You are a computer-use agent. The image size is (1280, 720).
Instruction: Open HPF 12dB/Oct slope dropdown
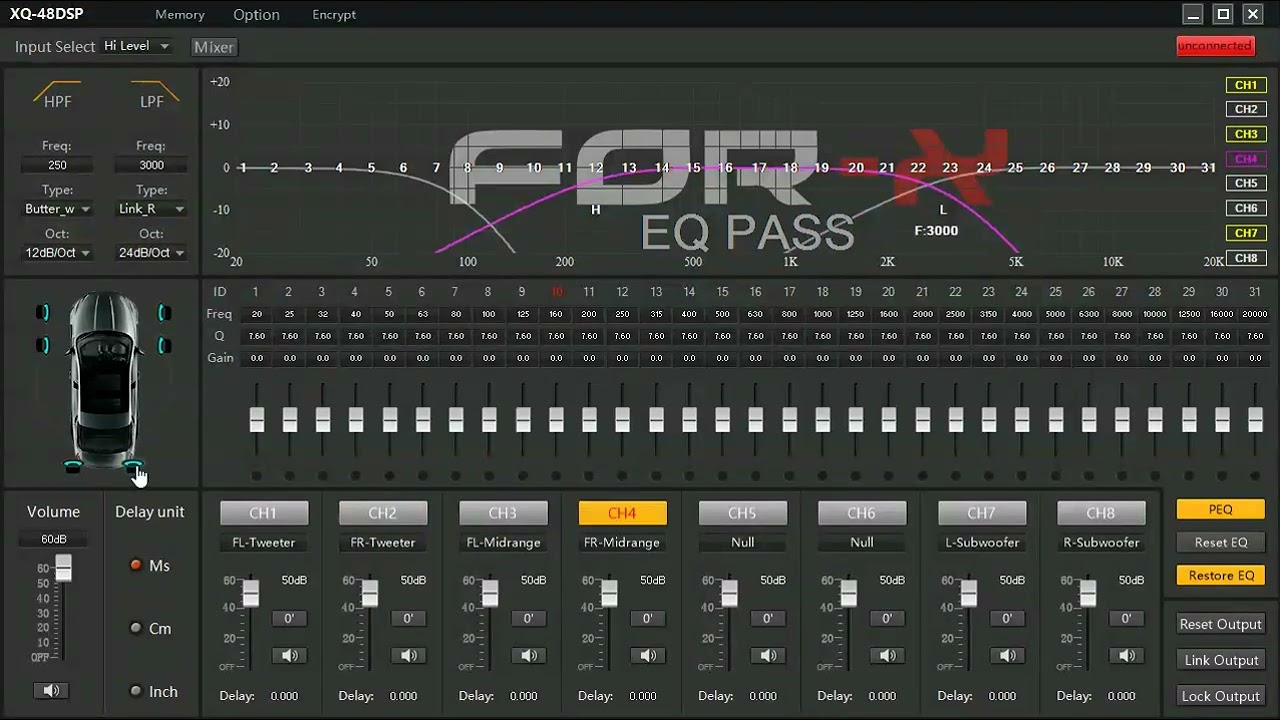[57, 253]
